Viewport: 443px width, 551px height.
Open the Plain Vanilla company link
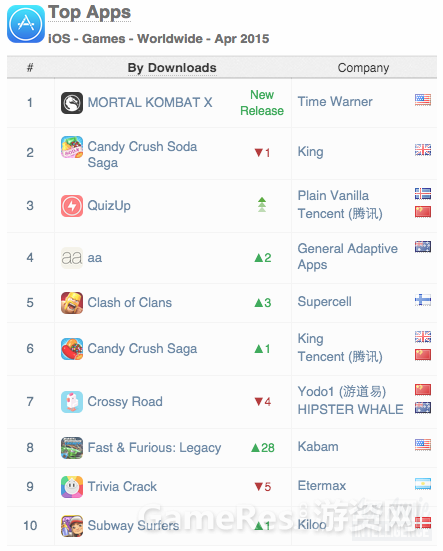point(333,196)
